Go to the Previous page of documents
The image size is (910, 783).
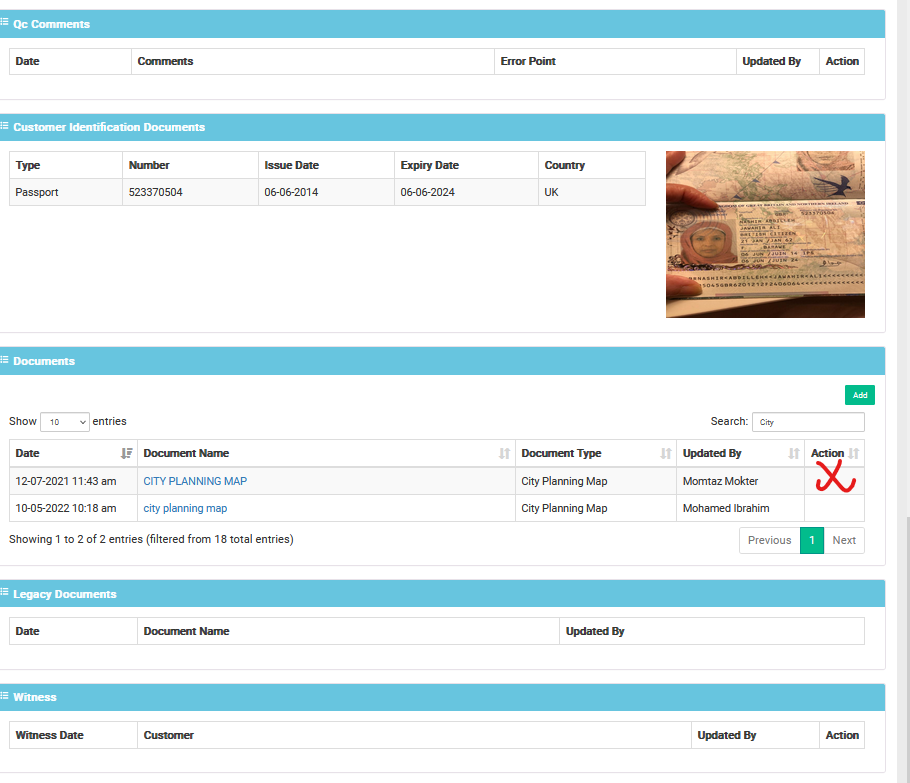tap(770, 540)
